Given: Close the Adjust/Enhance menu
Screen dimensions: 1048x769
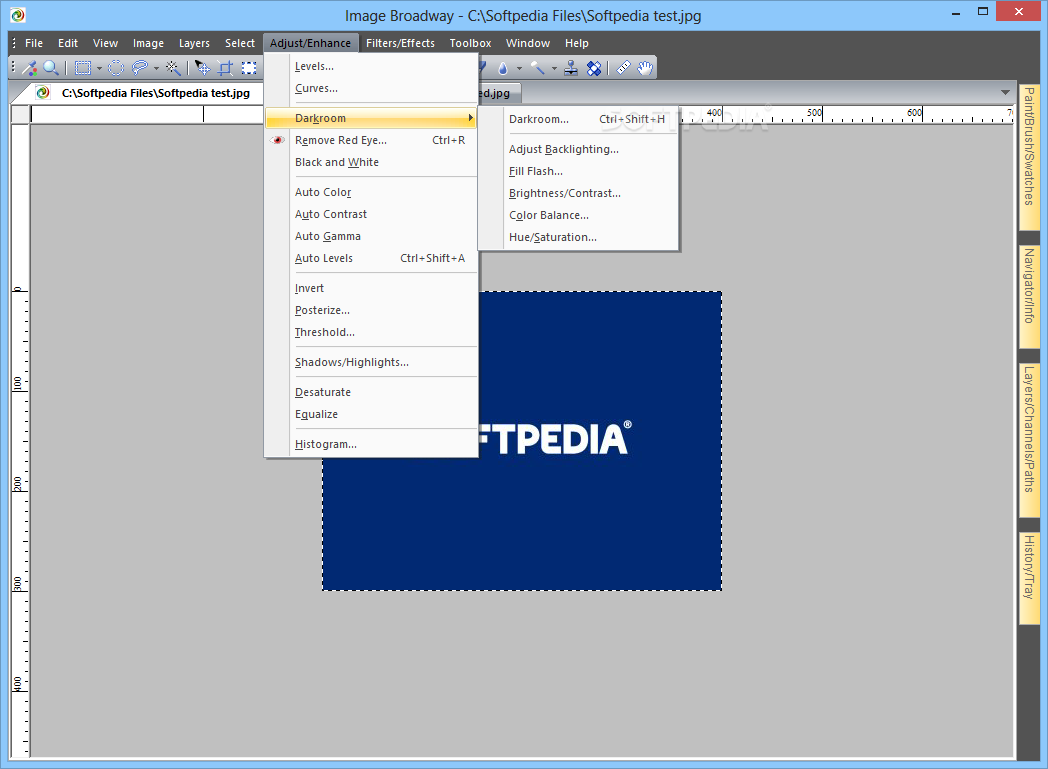Looking at the screenshot, I should point(311,43).
